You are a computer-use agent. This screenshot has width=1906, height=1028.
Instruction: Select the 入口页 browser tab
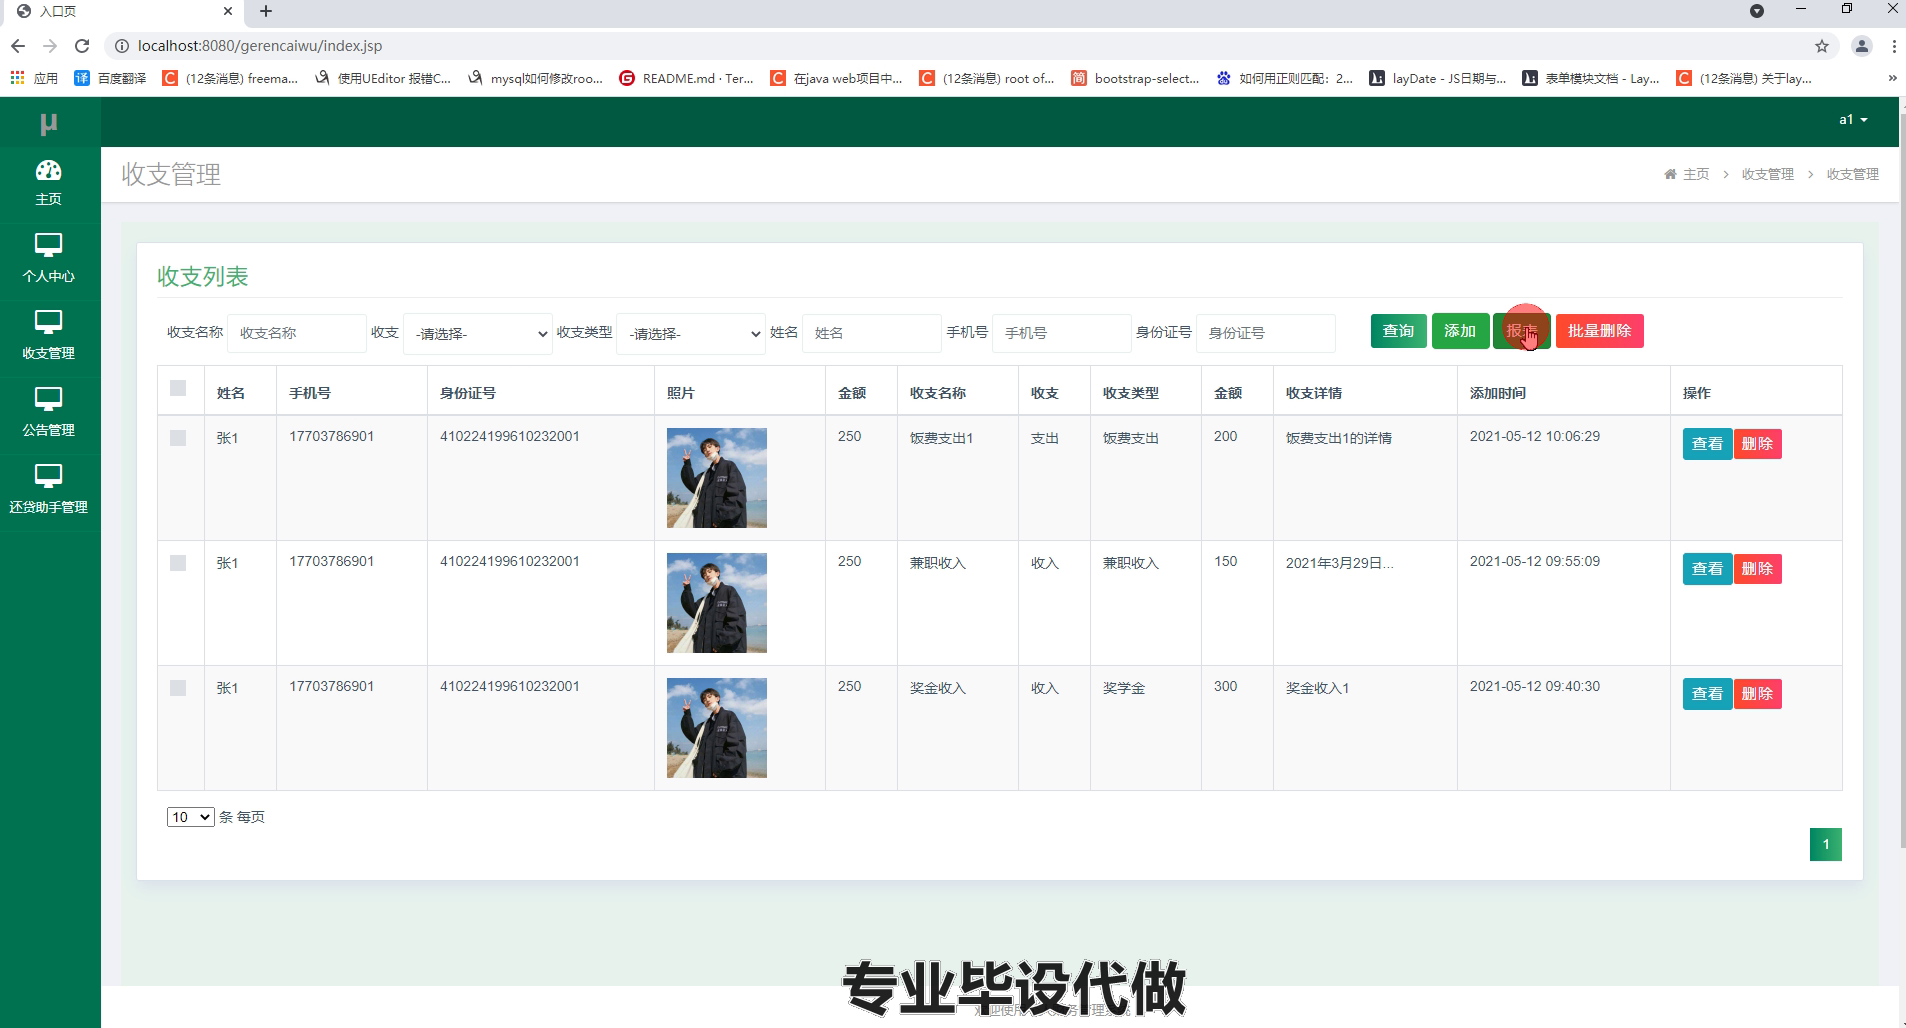coord(125,12)
